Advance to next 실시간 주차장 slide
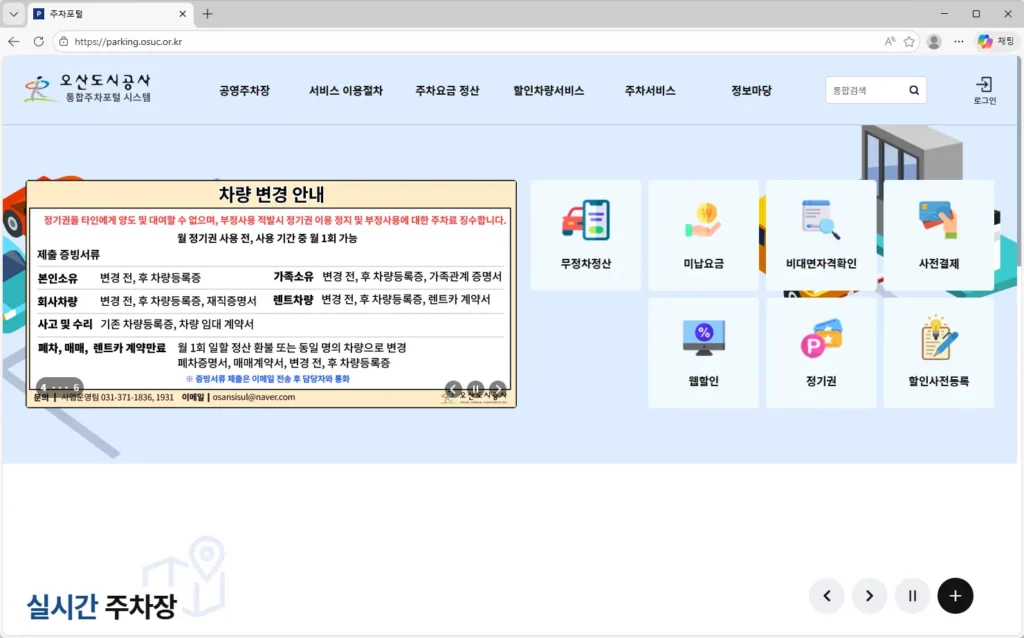Screen dimensions: 1024x638 [868, 595]
